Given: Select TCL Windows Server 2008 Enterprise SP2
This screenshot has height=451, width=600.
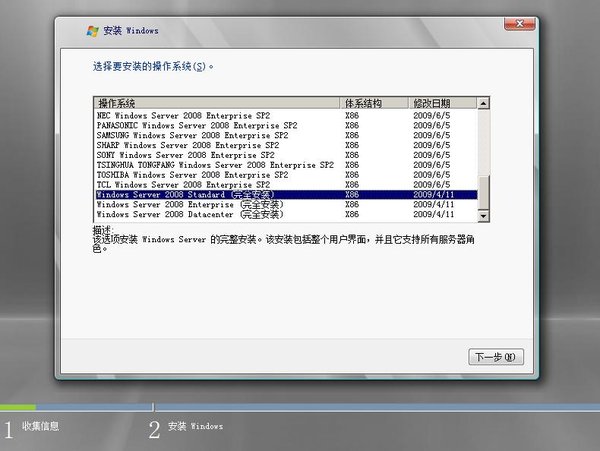Looking at the screenshot, I should click(x=286, y=185).
